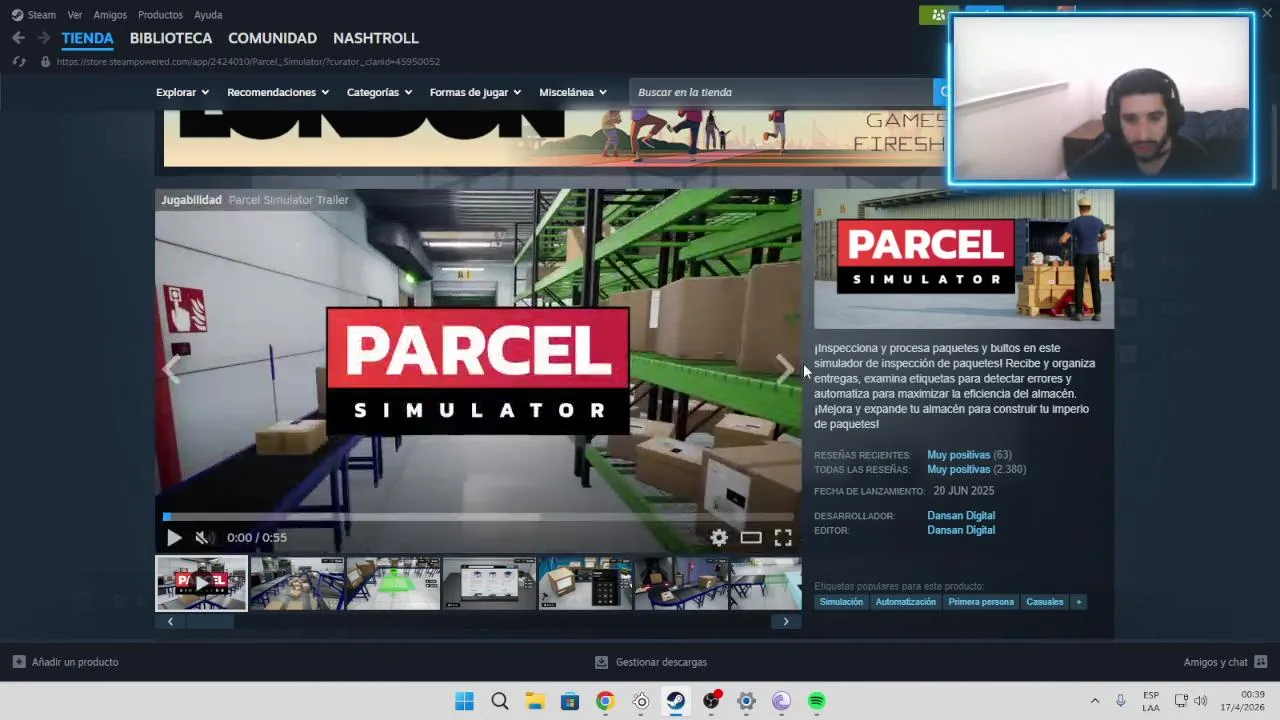Open the NASHTROLL profile tab

375,38
